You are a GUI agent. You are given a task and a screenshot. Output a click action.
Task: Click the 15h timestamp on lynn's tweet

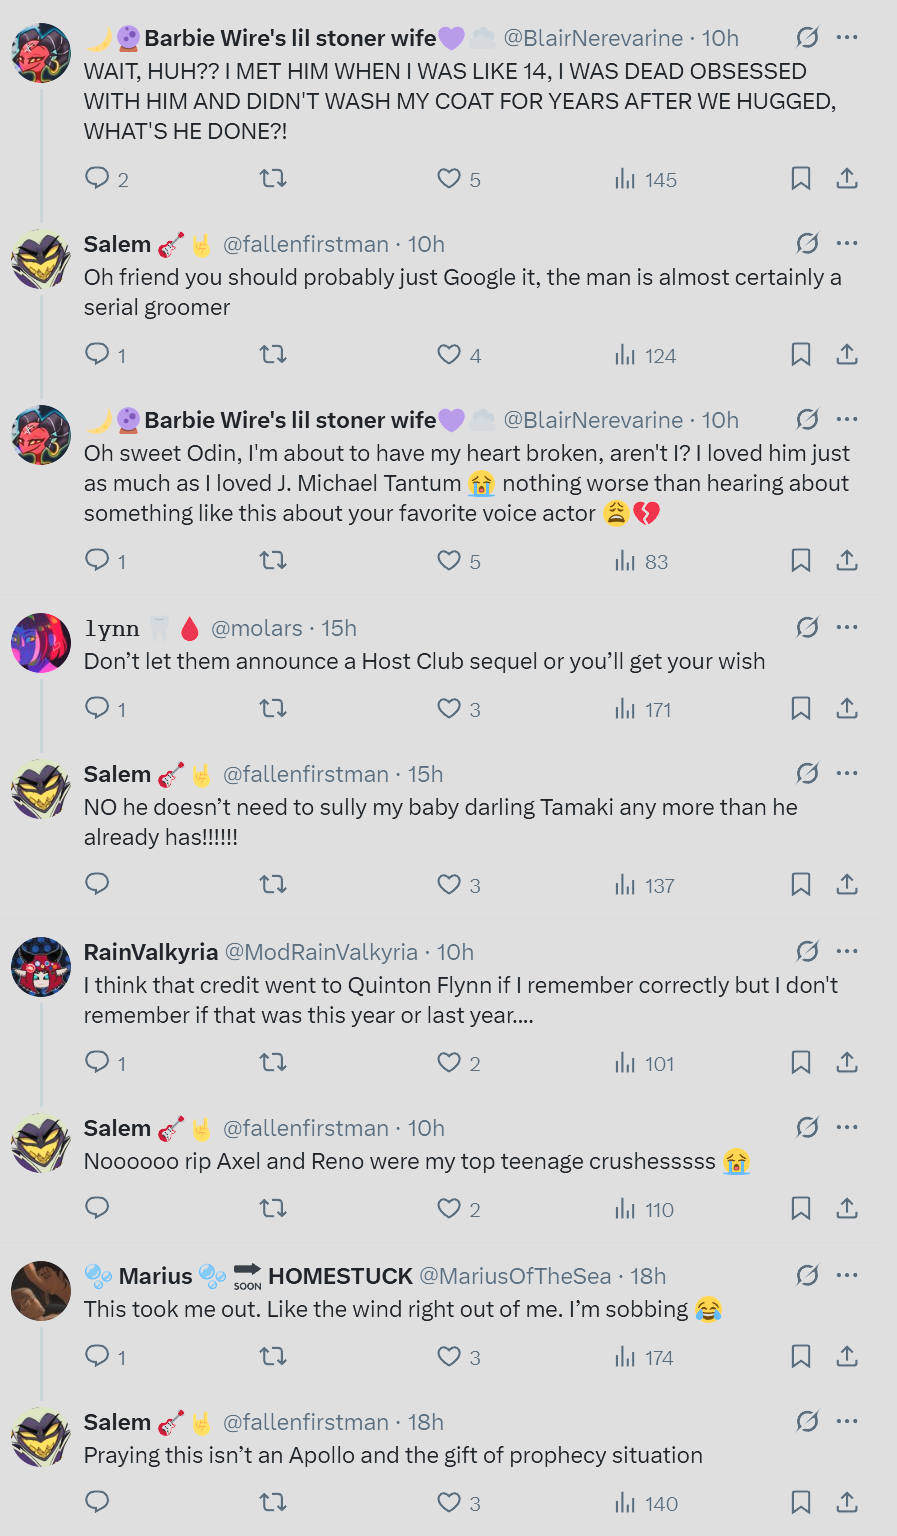(x=339, y=628)
